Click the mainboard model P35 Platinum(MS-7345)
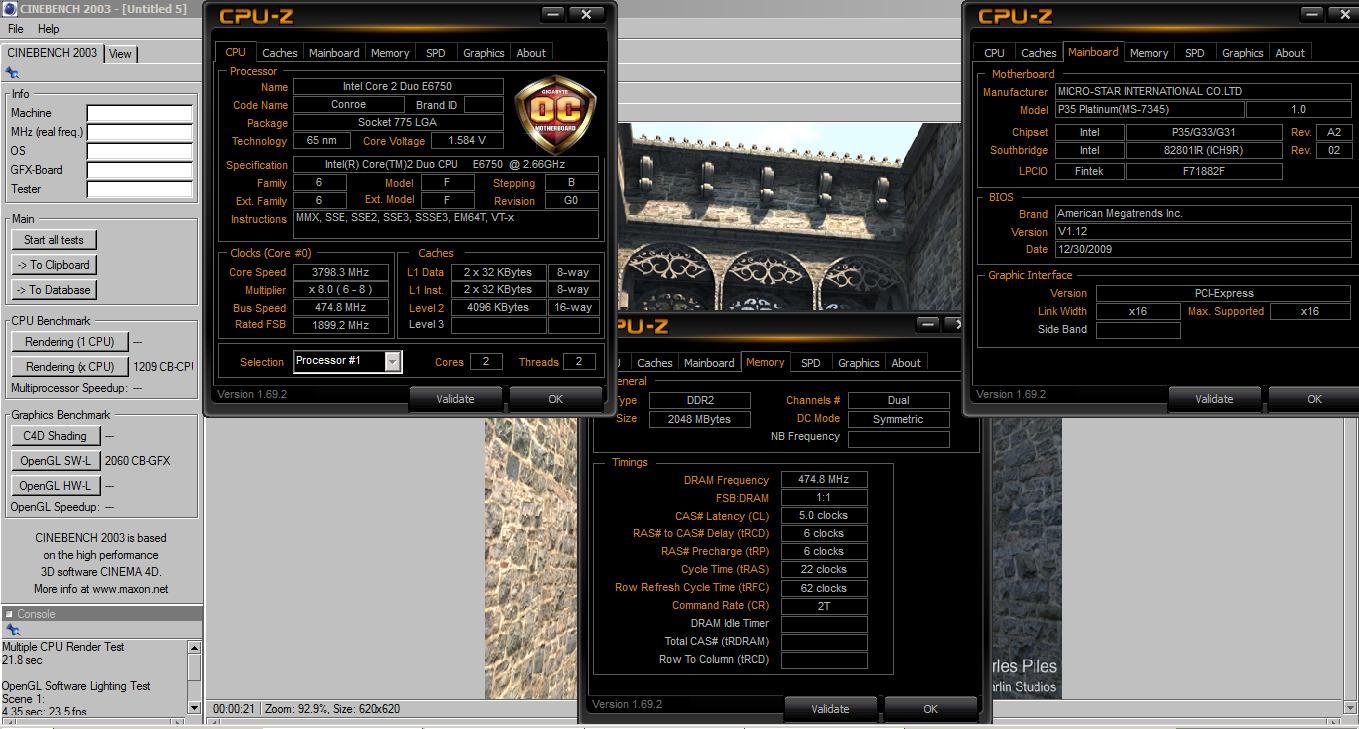This screenshot has height=729, width=1359. coord(1149,110)
